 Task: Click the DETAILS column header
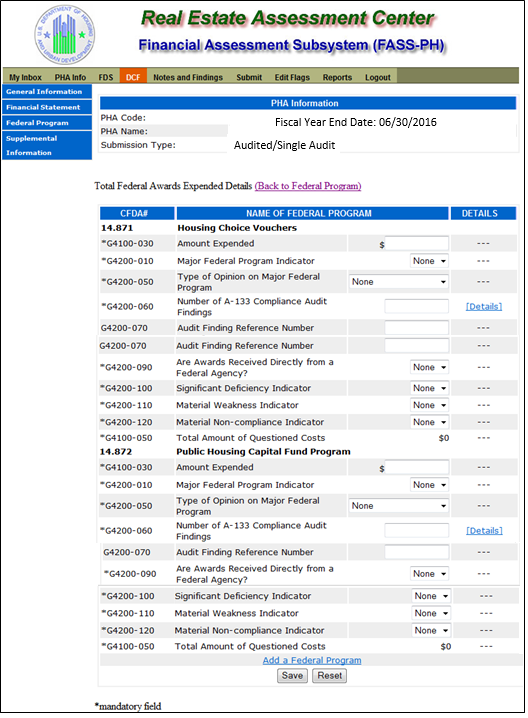pos(483,213)
